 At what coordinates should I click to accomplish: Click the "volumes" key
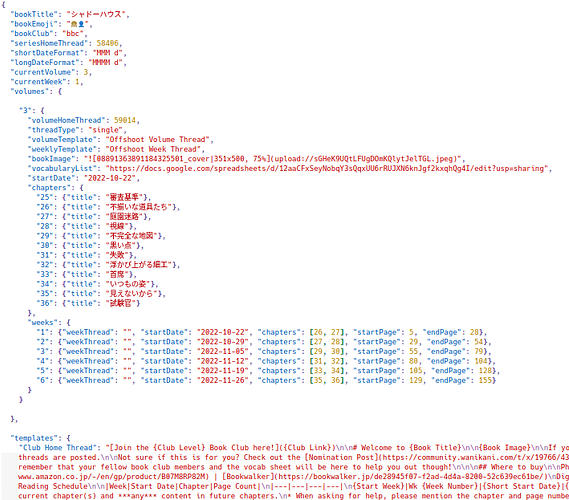pos(29,91)
